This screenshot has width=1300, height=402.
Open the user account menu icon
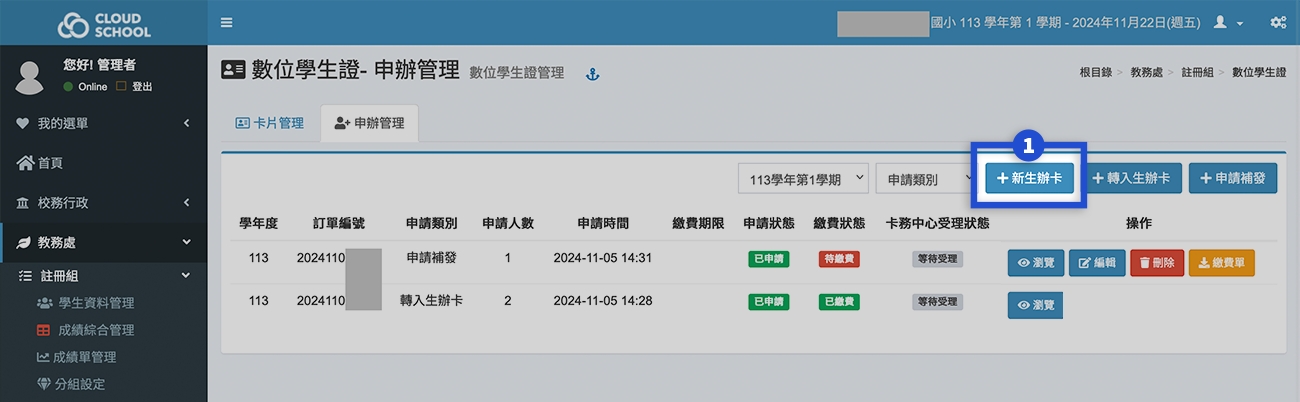1227,22
